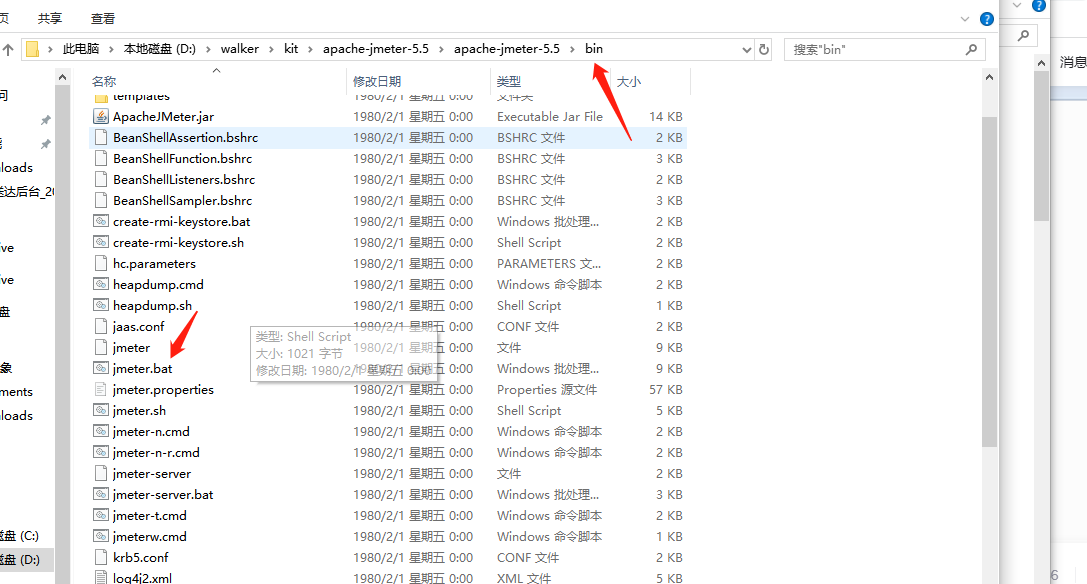The height and width of the screenshot is (584, 1087).
Task: Click the jmeter.properties file icon
Action: (x=101, y=390)
